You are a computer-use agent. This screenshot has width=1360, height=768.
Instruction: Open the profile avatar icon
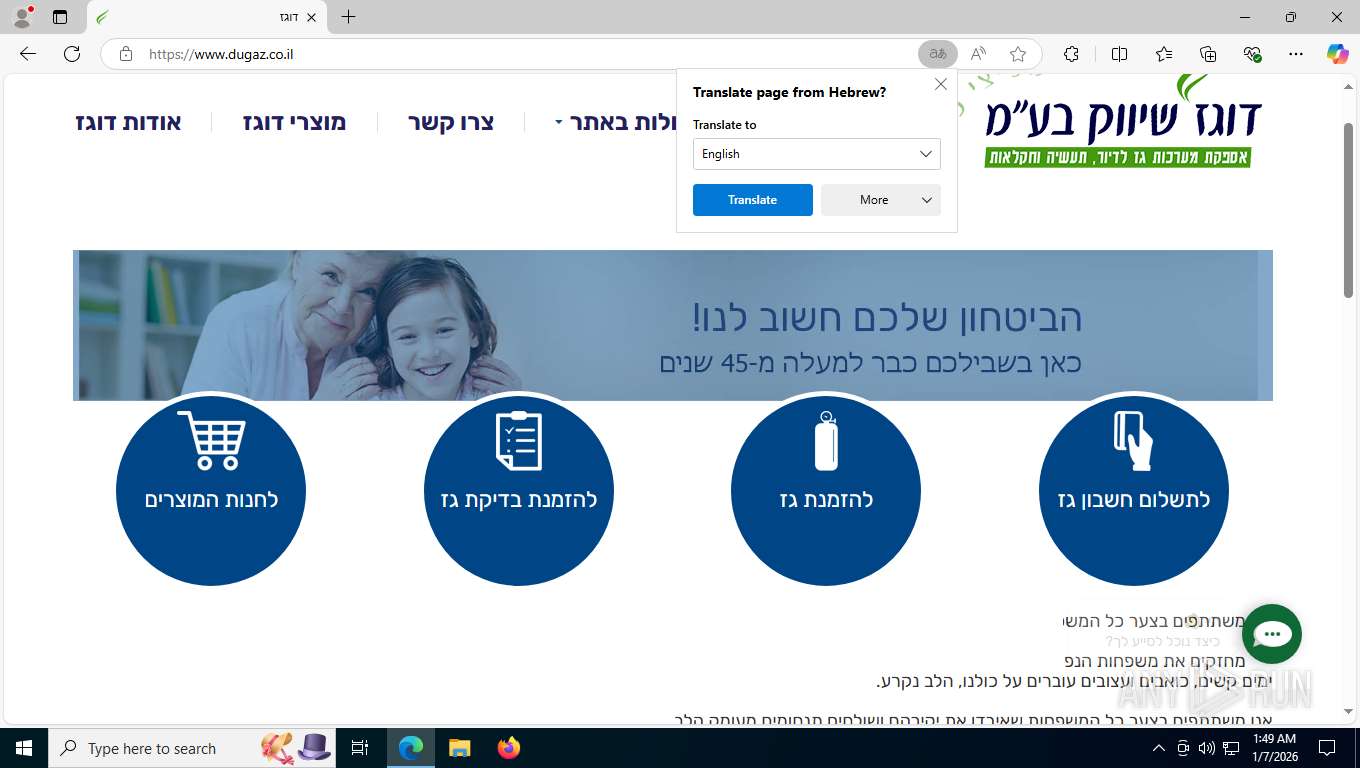[22, 17]
